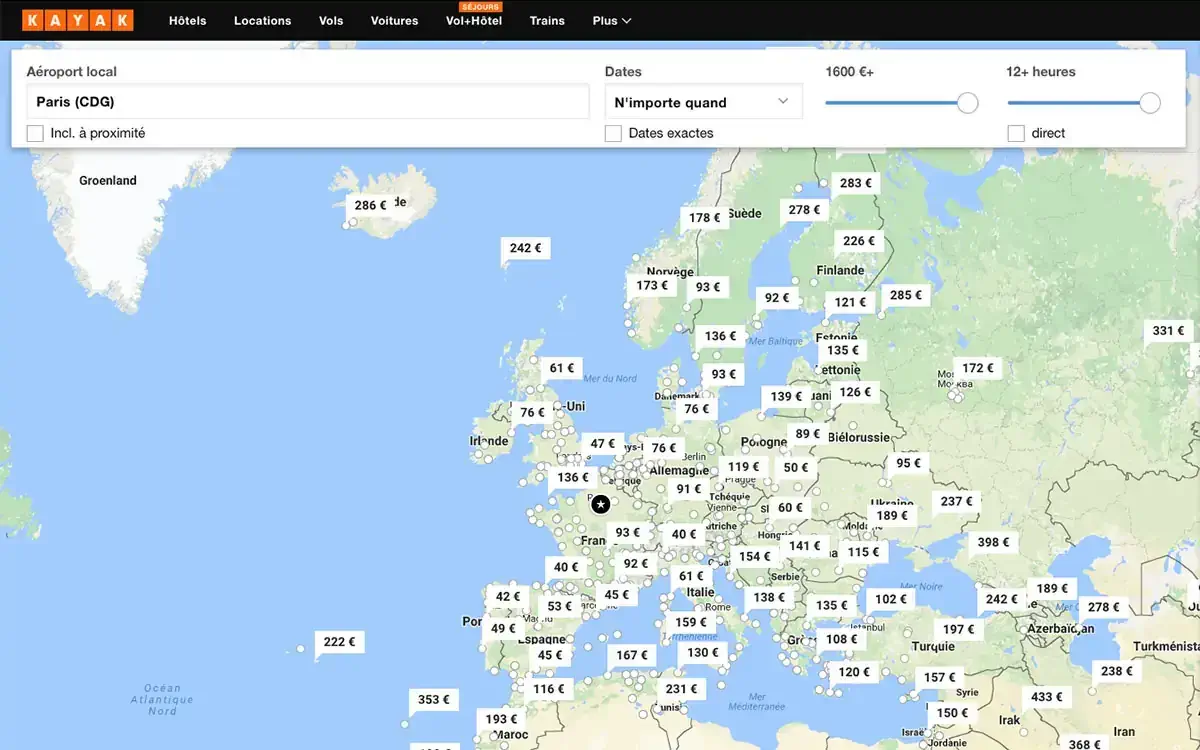1200x750 pixels.
Task: Click the 231 € price label
Action: click(x=682, y=689)
